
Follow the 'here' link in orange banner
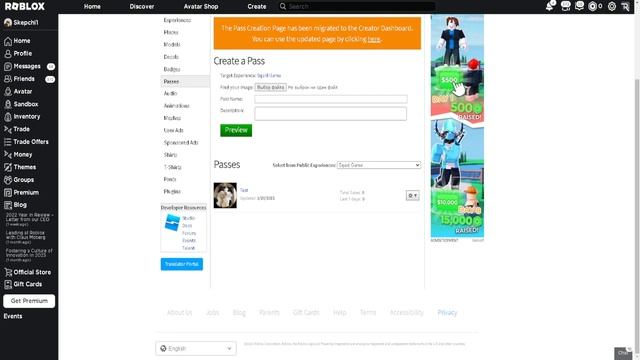click(374, 39)
